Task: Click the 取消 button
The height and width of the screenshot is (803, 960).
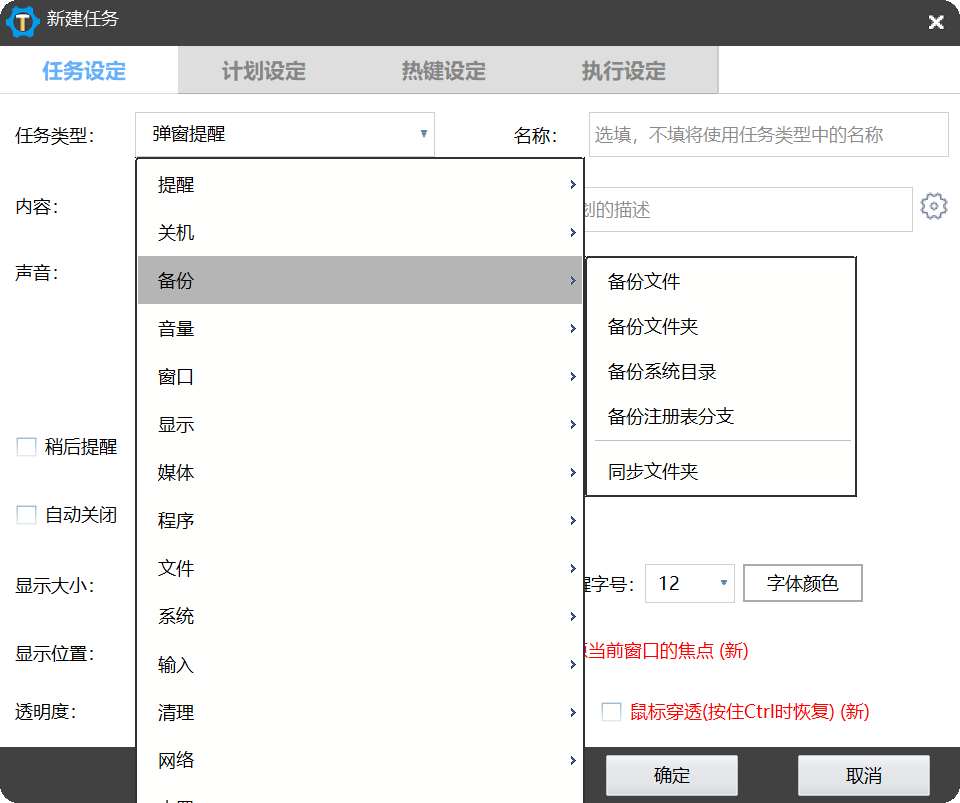Action: pos(863,775)
